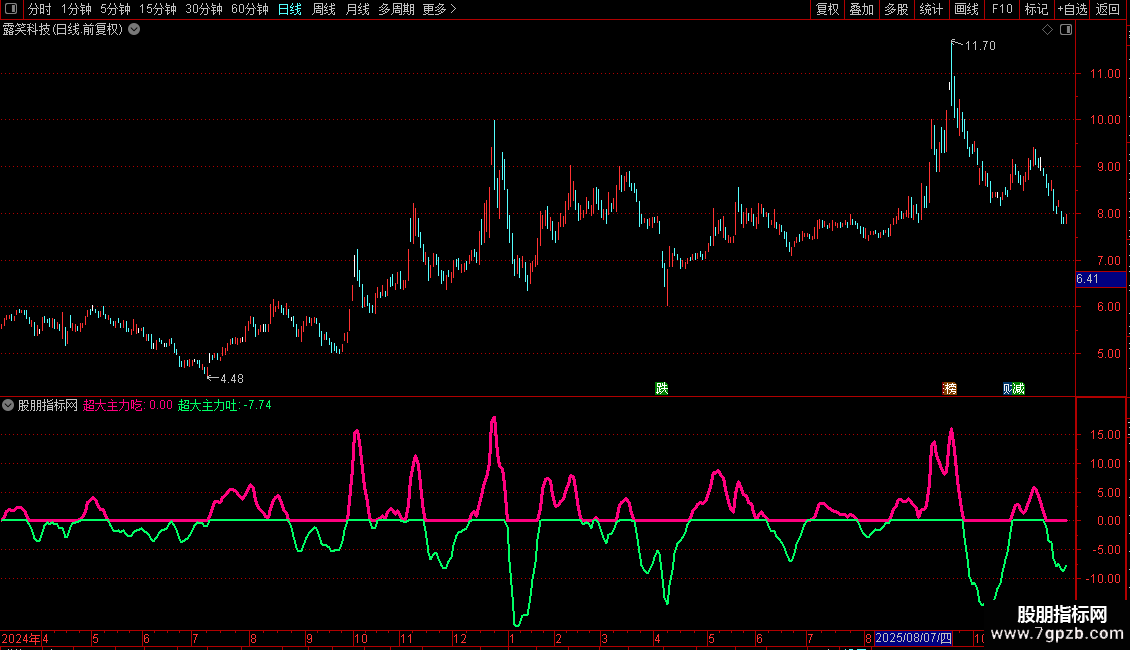This screenshot has width=1130, height=650.
Task: Click the 4.48 low price annotation
Action: point(232,378)
